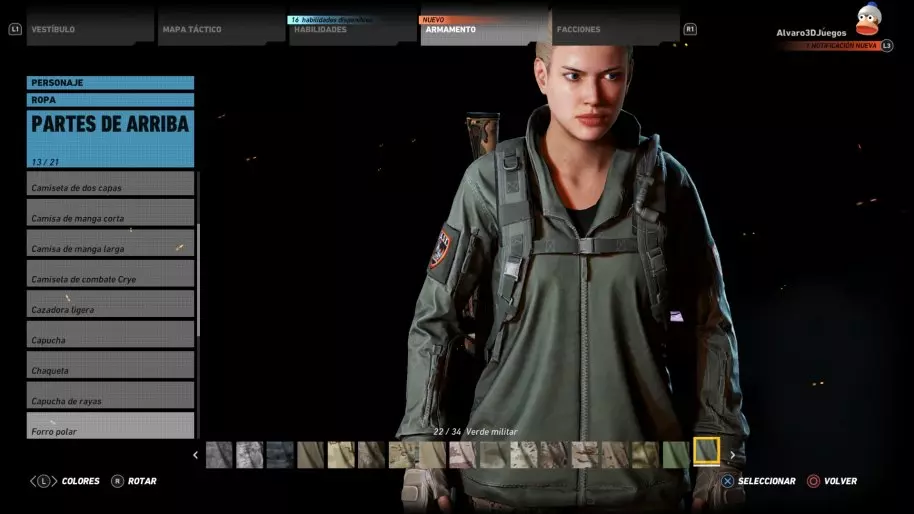
Task: Click the 13 / 21 item counter
Action: [x=45, y=162]
